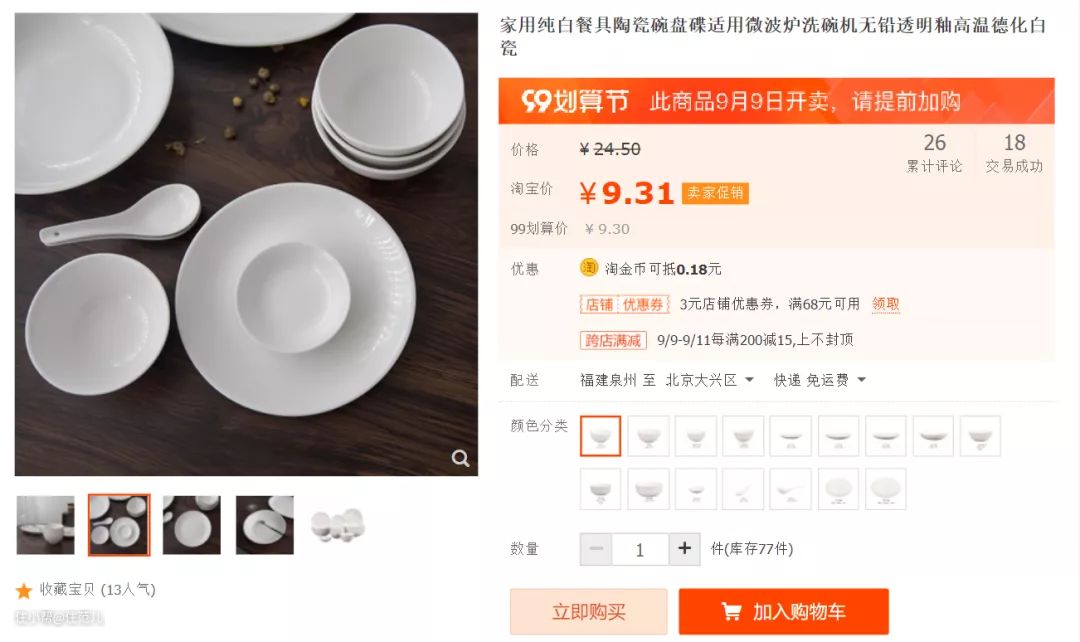The width and height of the screenshot is (1080, 642).
Task: Click the quantity input field
Action: click(x=640, y=549)
